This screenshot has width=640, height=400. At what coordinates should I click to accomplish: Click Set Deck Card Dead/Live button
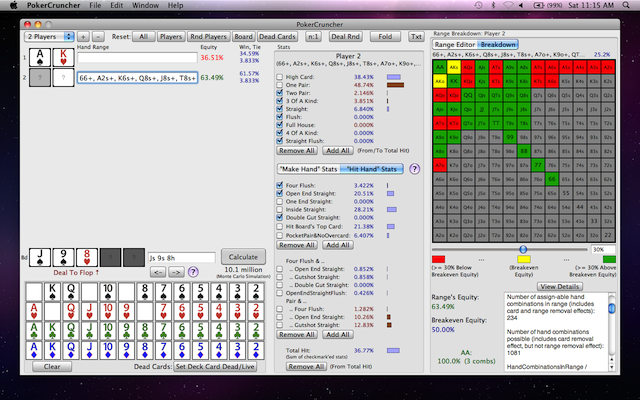pos(216,366)
